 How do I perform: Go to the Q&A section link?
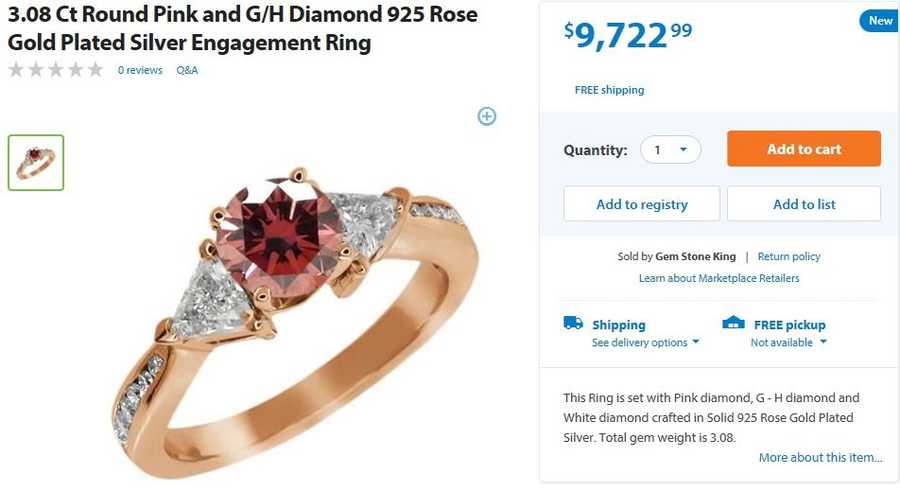187,70
